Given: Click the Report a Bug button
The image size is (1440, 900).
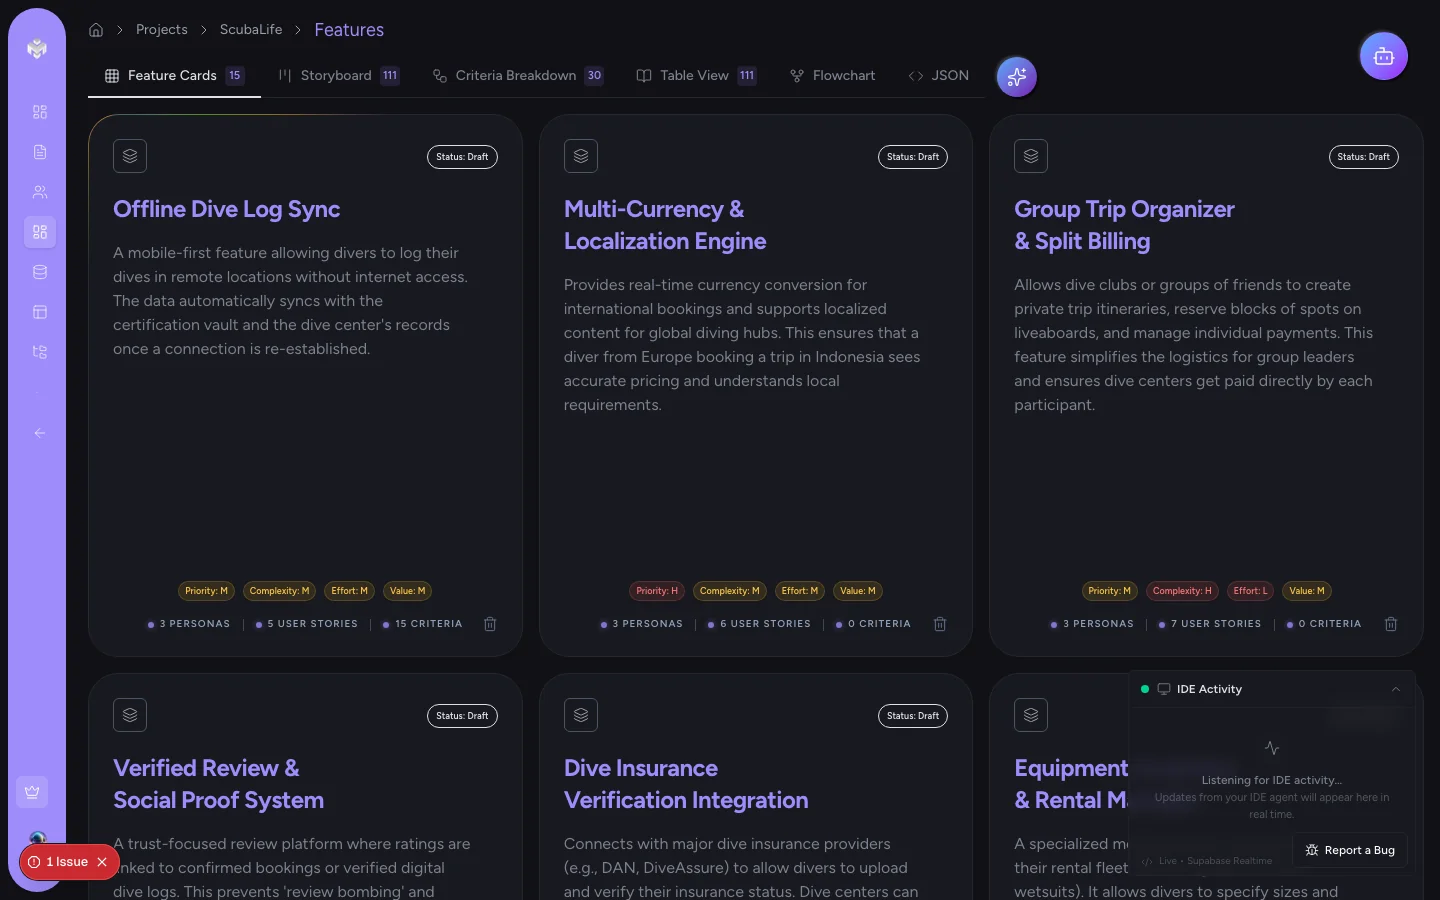Looking at the screenshot, I should (1350, 850).
